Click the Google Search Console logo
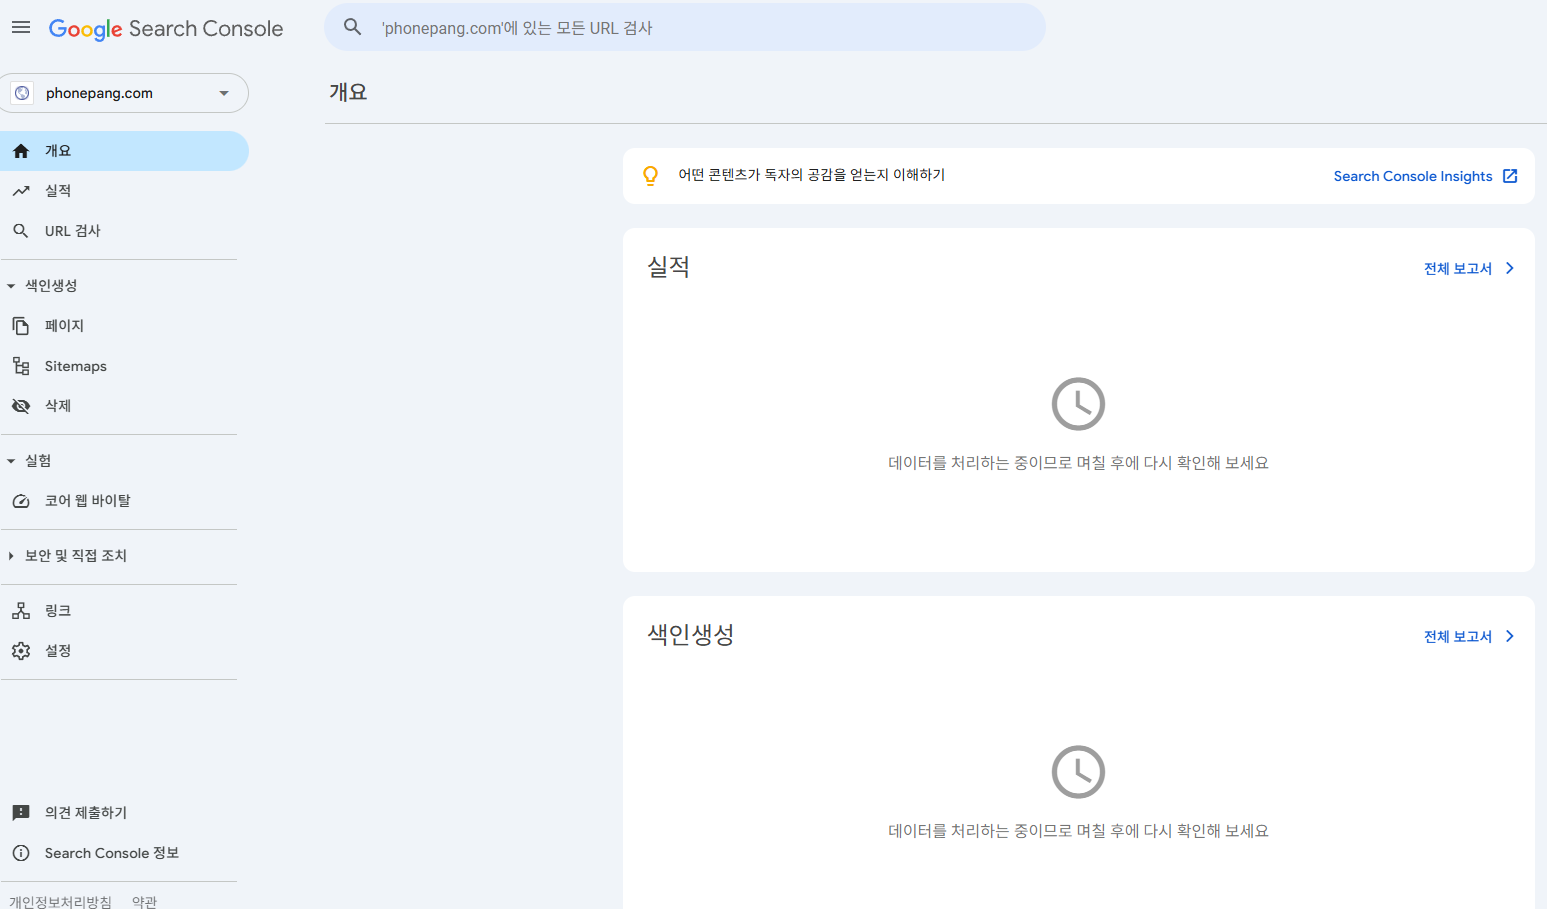This screenshot has width=1547, height=909. [x=166, y=29]
